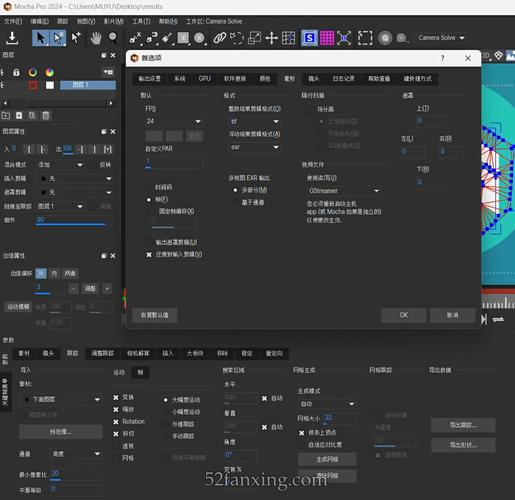Screen dimensions: 515x500
Task: Click the color ring icon in layers header
Action: (x=33, y=72)
